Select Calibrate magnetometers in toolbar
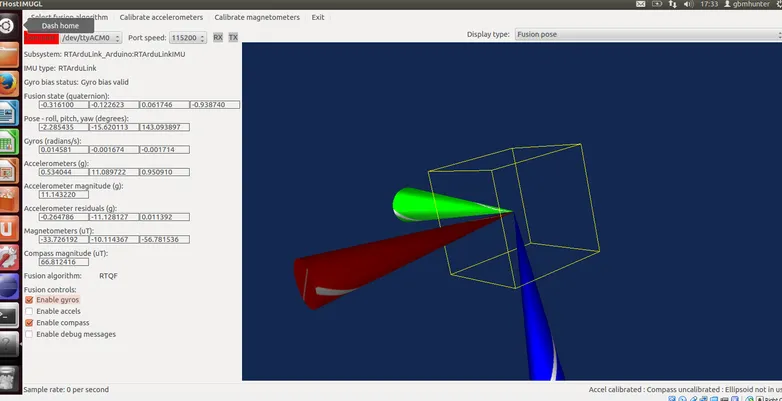 [256, 17]
